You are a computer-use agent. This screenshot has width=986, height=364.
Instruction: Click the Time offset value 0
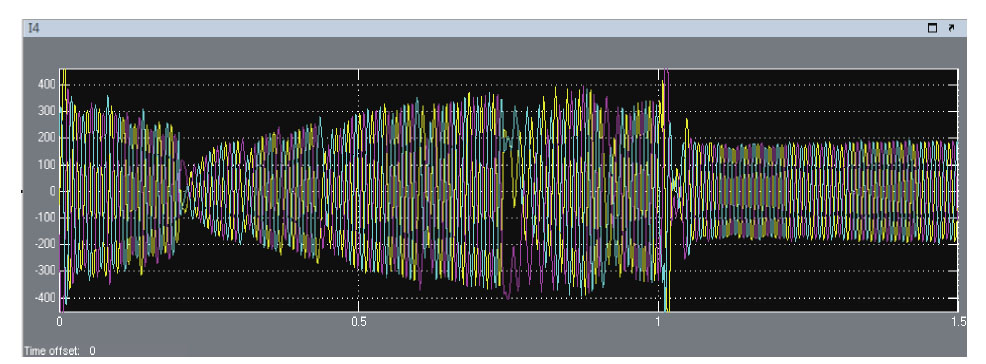92,351
